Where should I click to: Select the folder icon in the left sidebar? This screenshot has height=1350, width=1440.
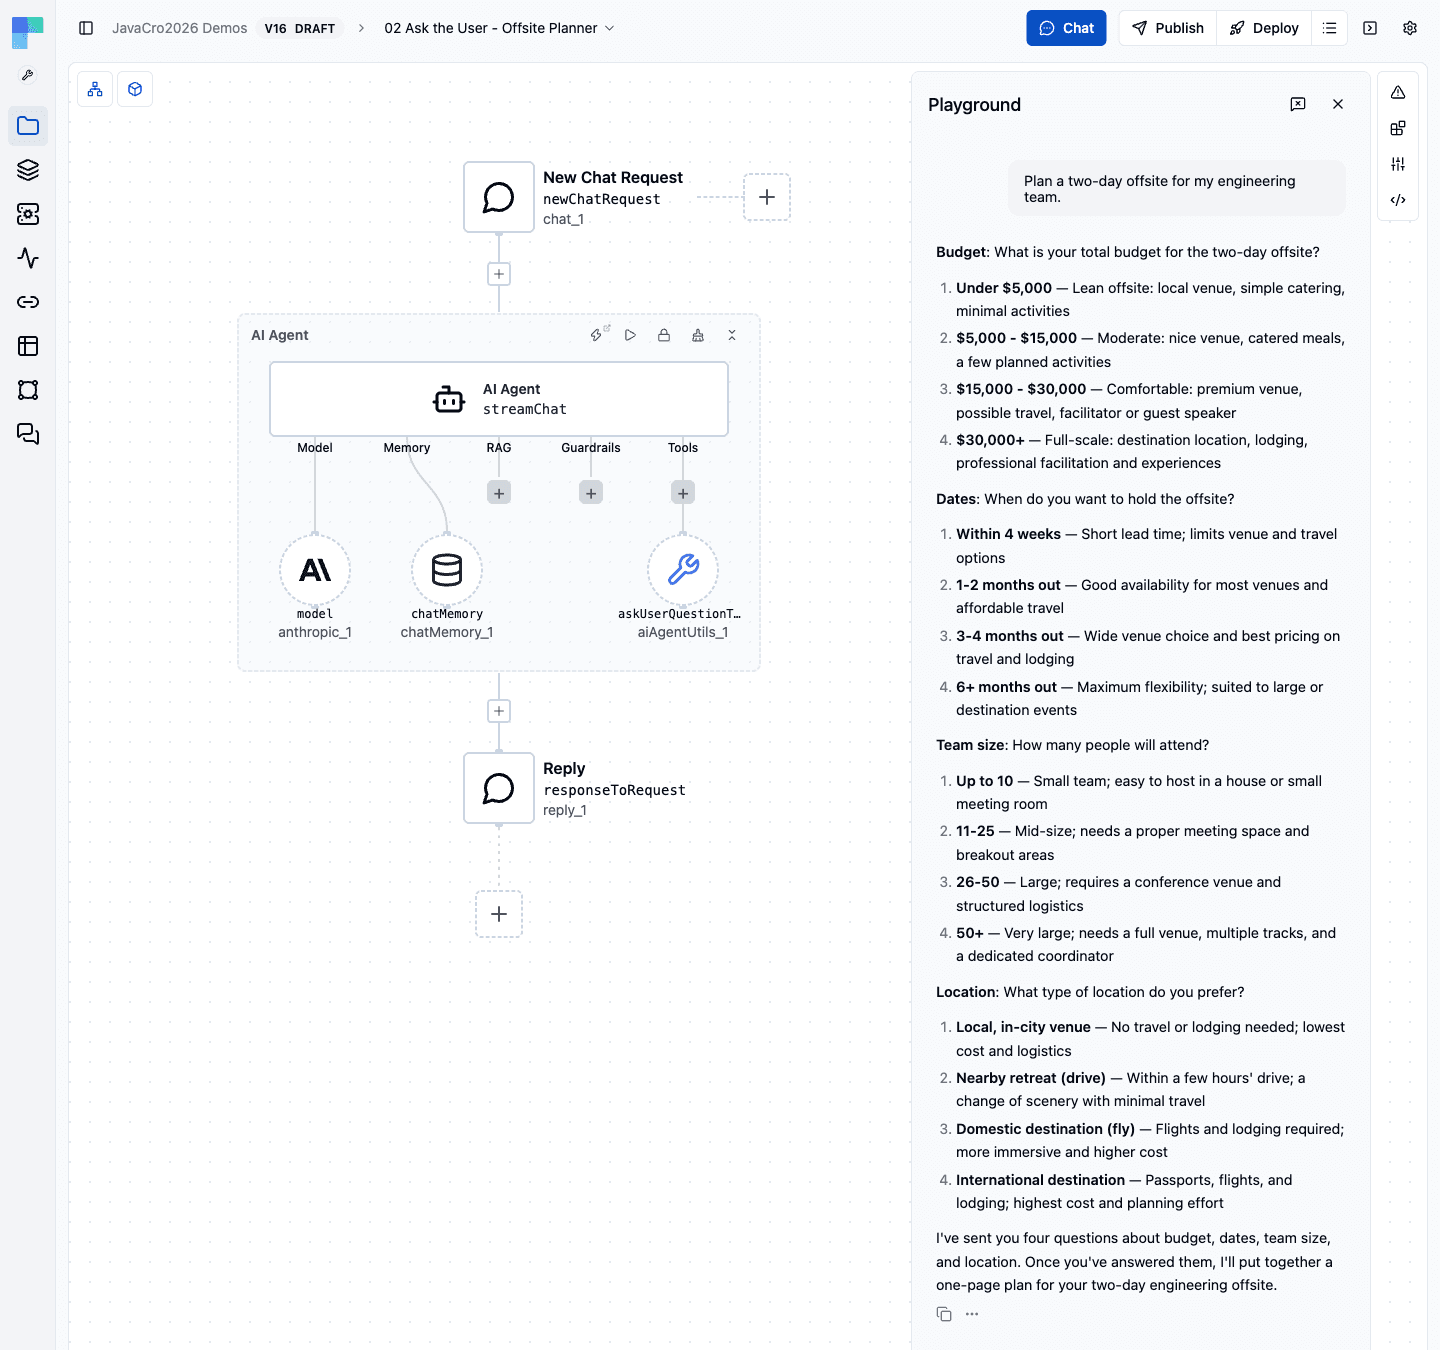[28, 126]
